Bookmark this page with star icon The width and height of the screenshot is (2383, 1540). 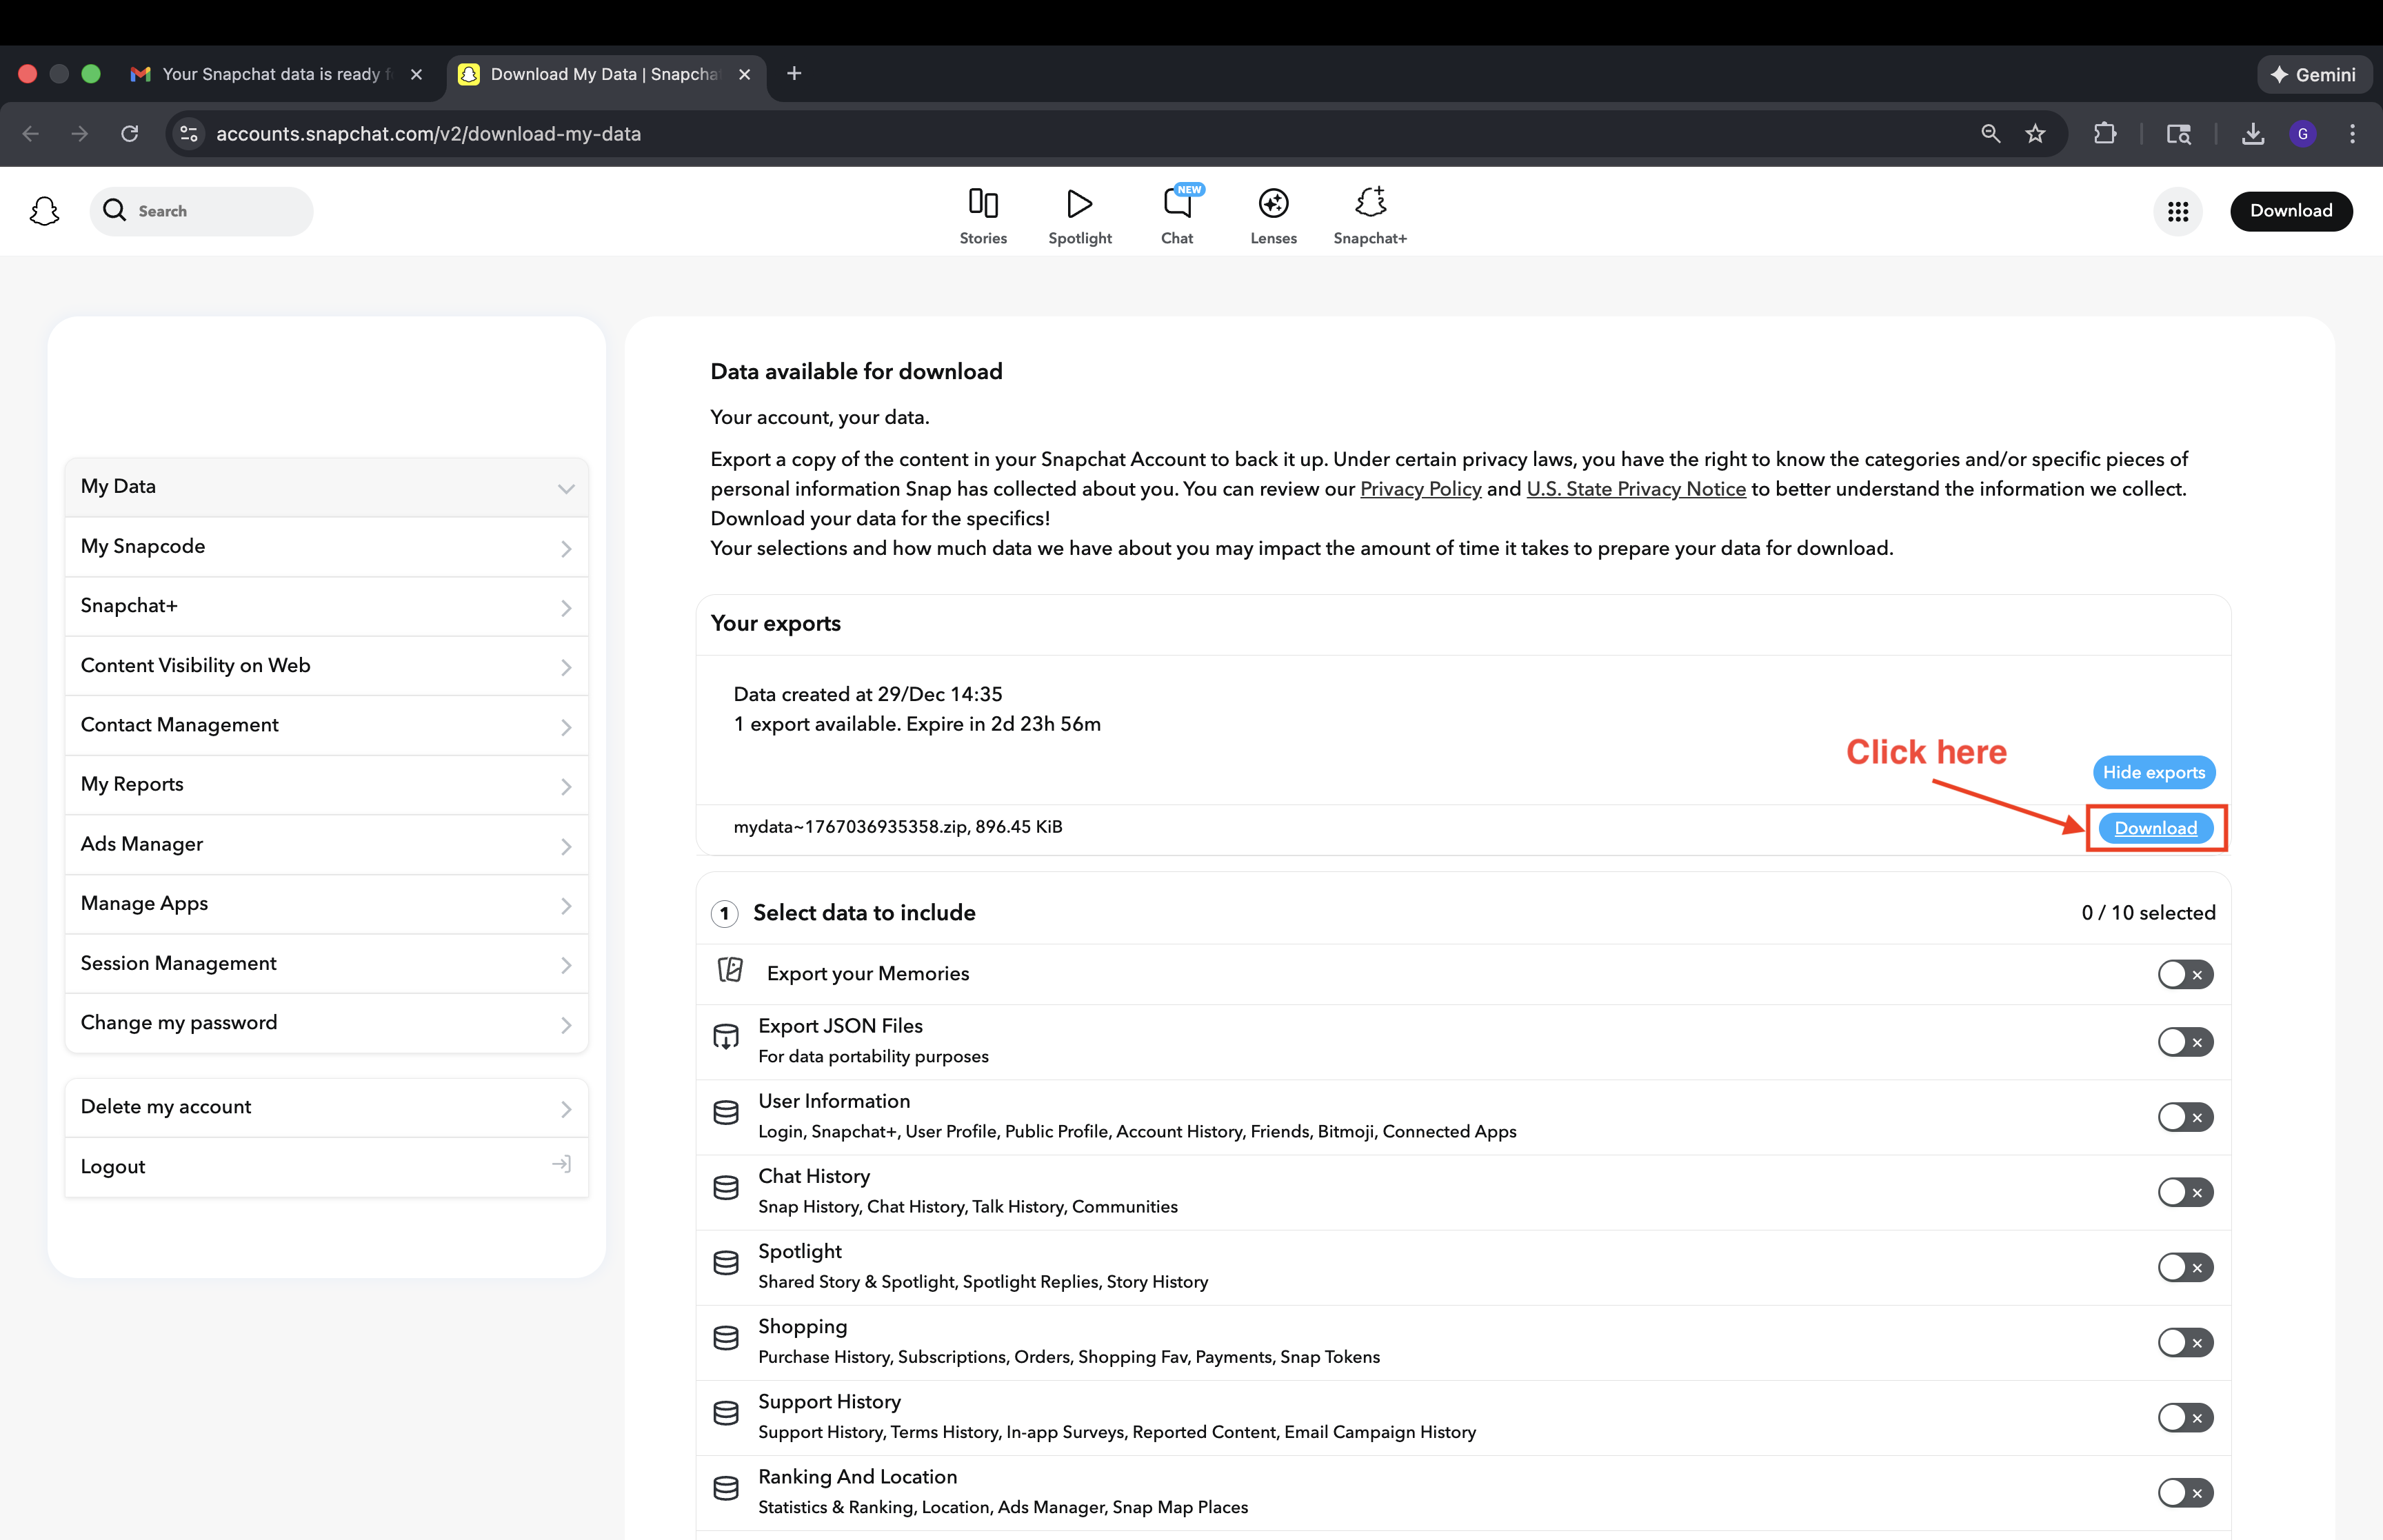point(2034,134)
